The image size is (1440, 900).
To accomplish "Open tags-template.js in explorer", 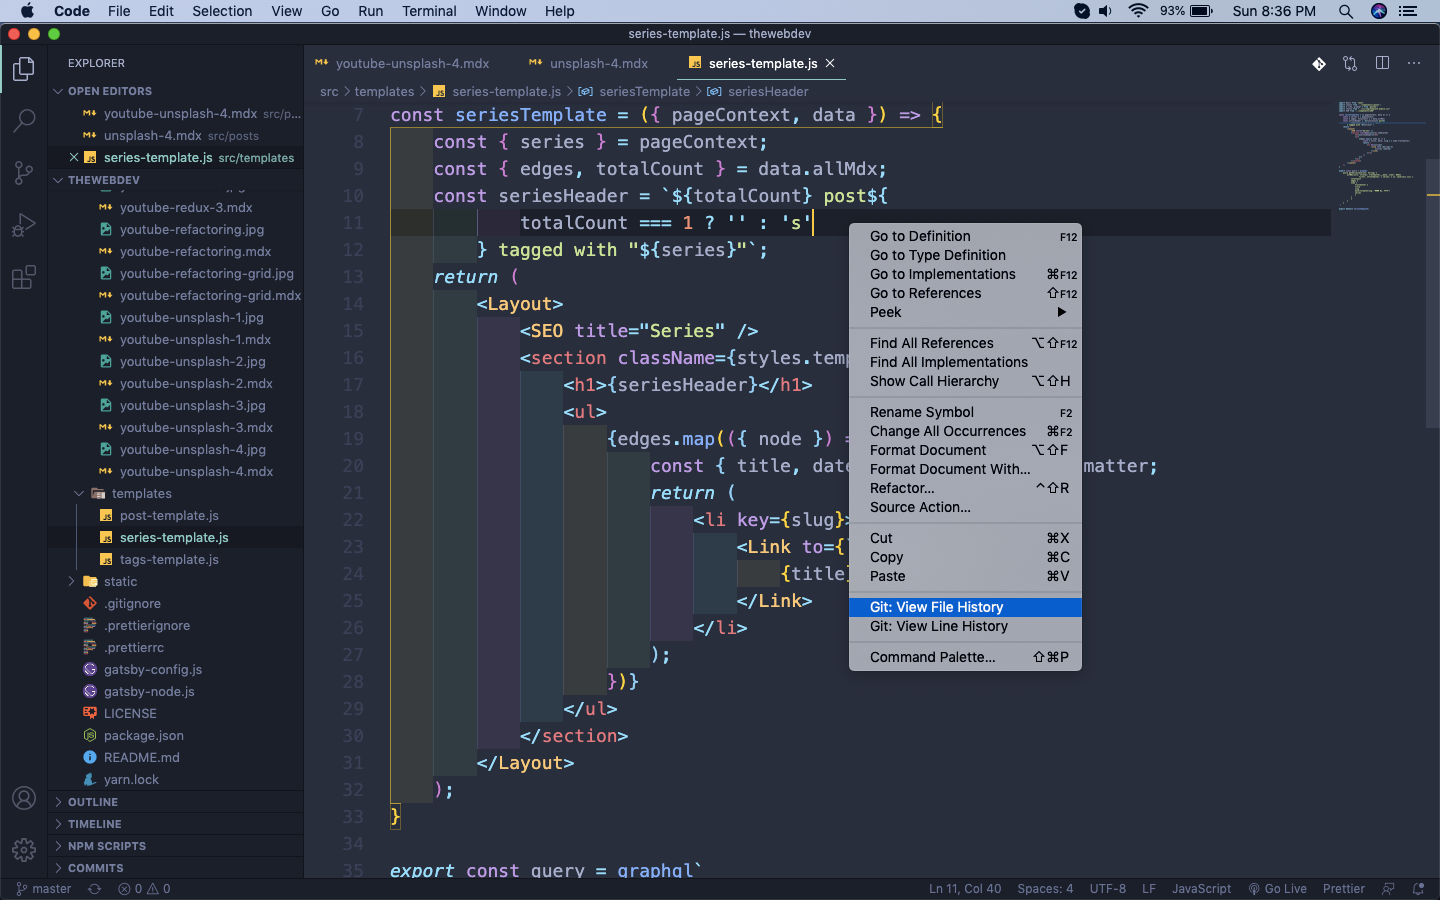I will coord(169,559).
